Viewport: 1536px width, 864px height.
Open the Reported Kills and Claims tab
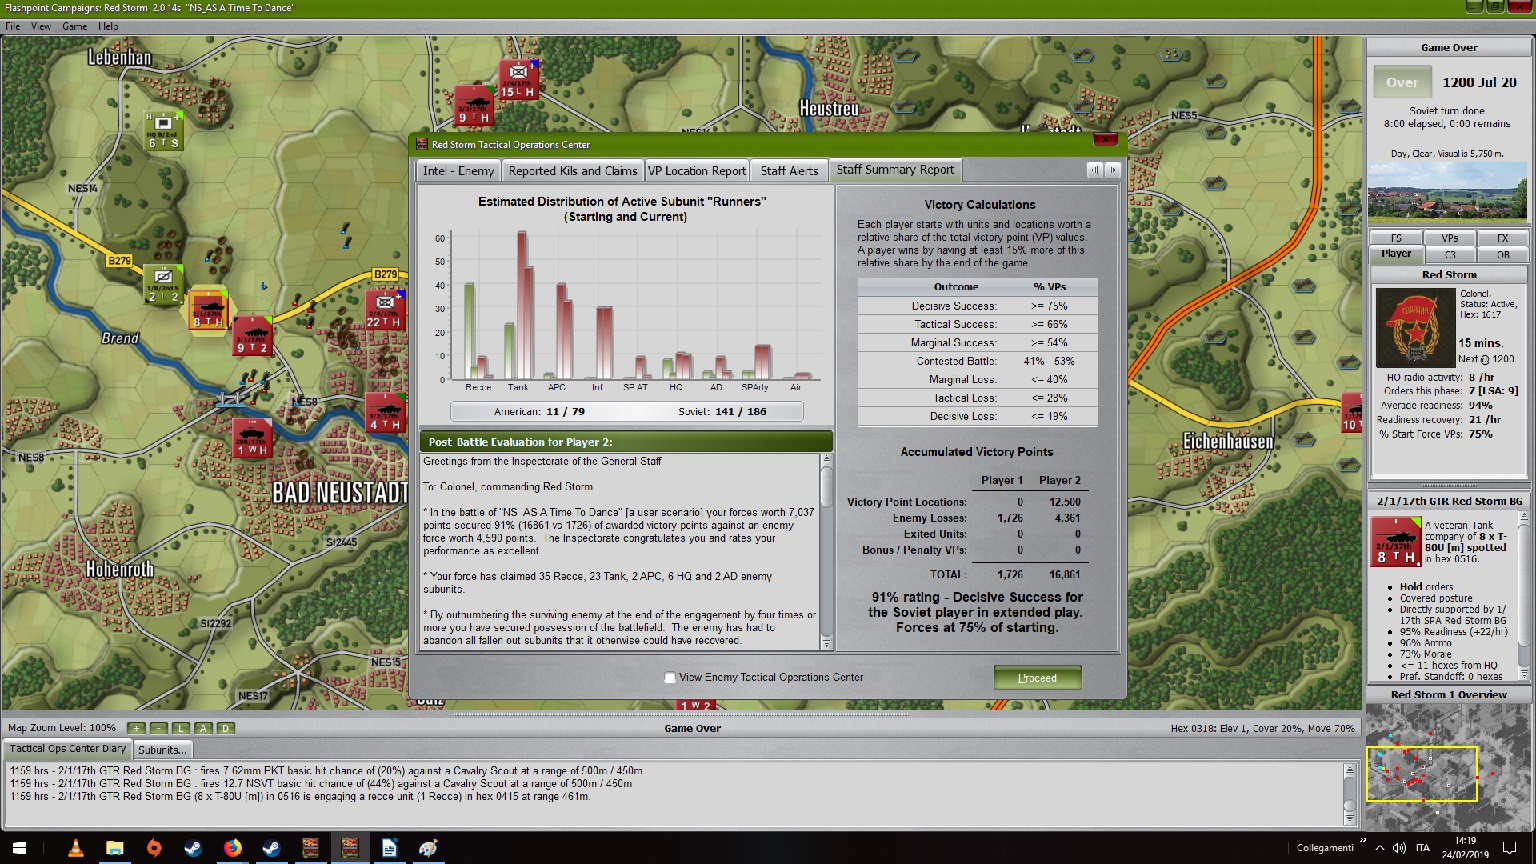pyautogui.click(x=572, y=171)
